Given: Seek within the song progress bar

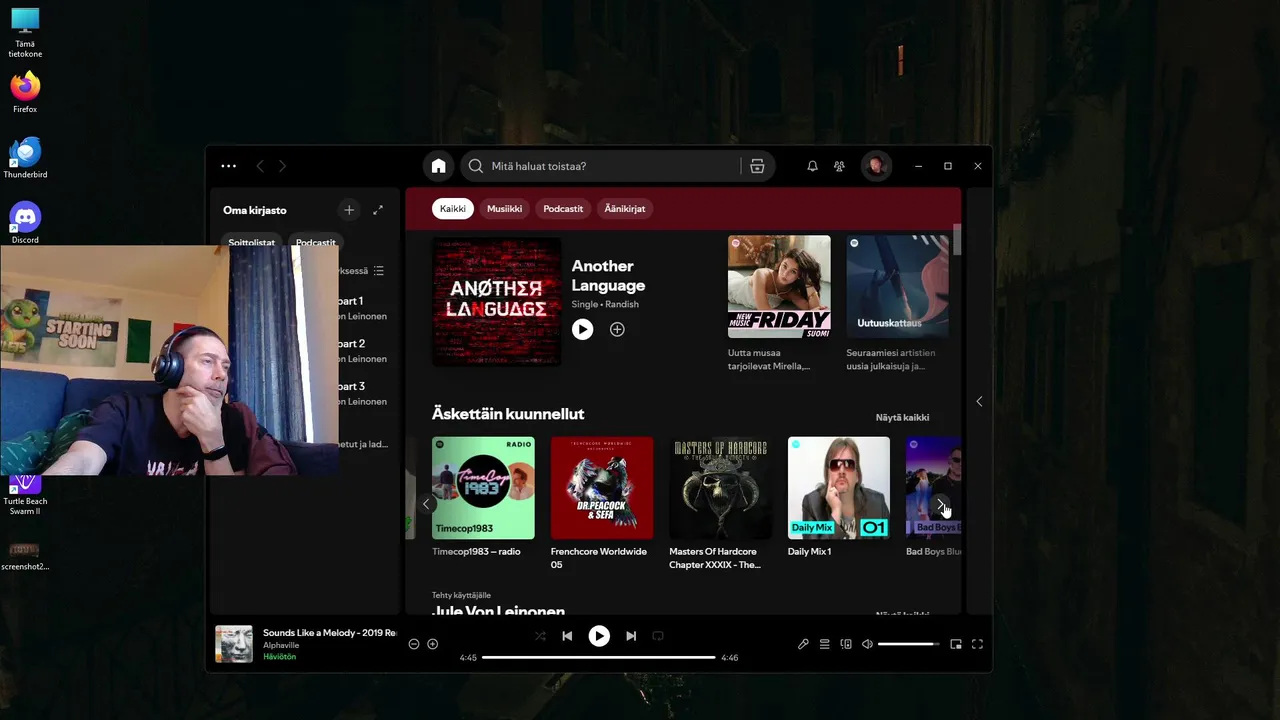Looking at the screenshot, I should tap(599, 657).
